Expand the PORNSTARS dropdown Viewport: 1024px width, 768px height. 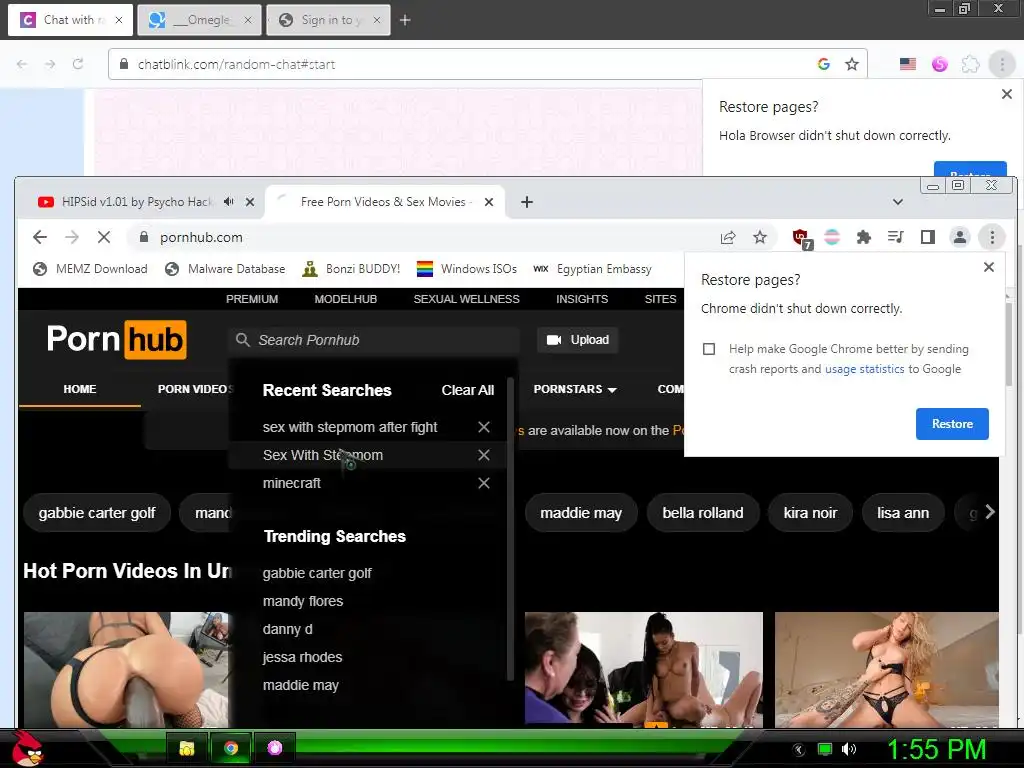pyautogui.click(x=575, y=389)
